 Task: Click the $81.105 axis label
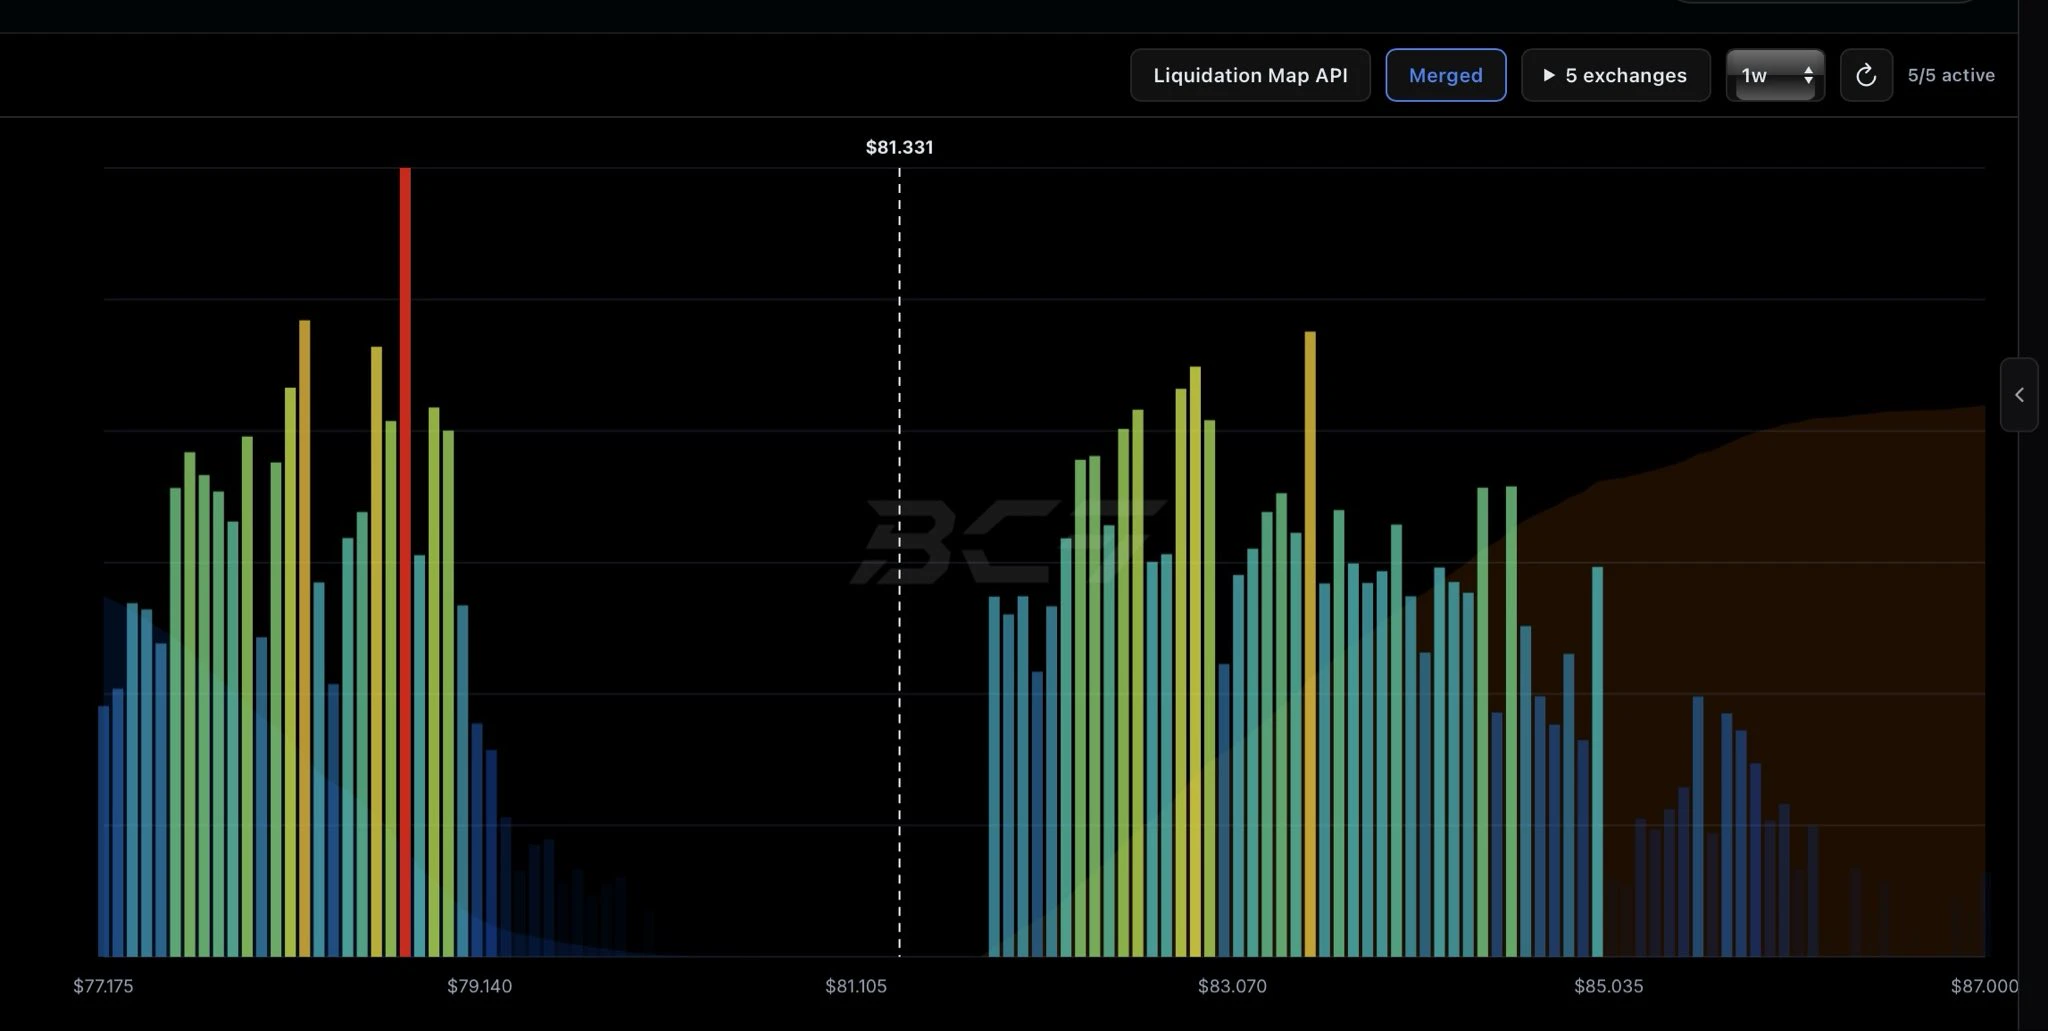coord(856,986)
